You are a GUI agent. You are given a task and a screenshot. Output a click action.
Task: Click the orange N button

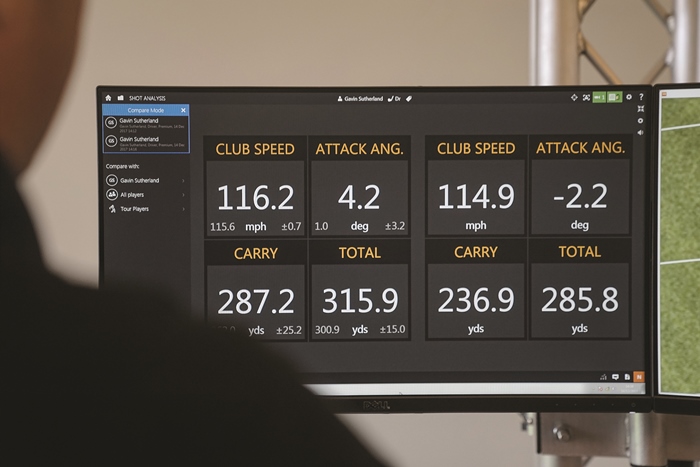(639, 377)
